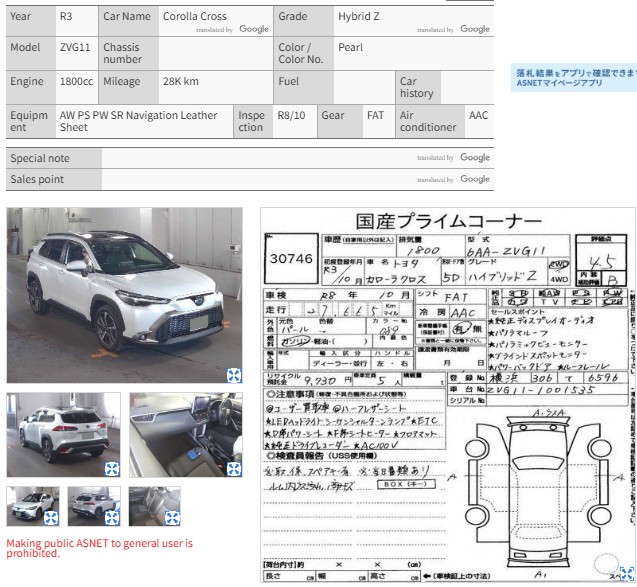The image size is (637, 587).
Task: Select the R3 year value
Action: tap(66, 16)
